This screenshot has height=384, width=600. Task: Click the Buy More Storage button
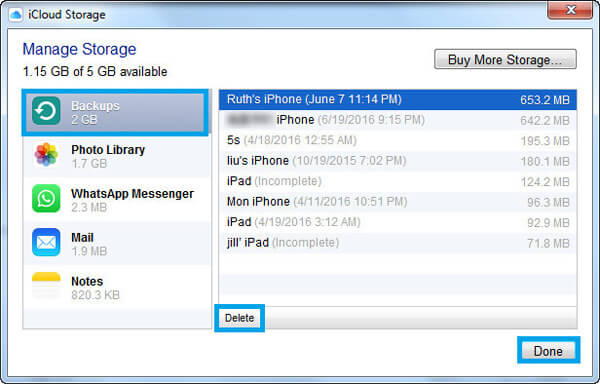tap(505, 59)
